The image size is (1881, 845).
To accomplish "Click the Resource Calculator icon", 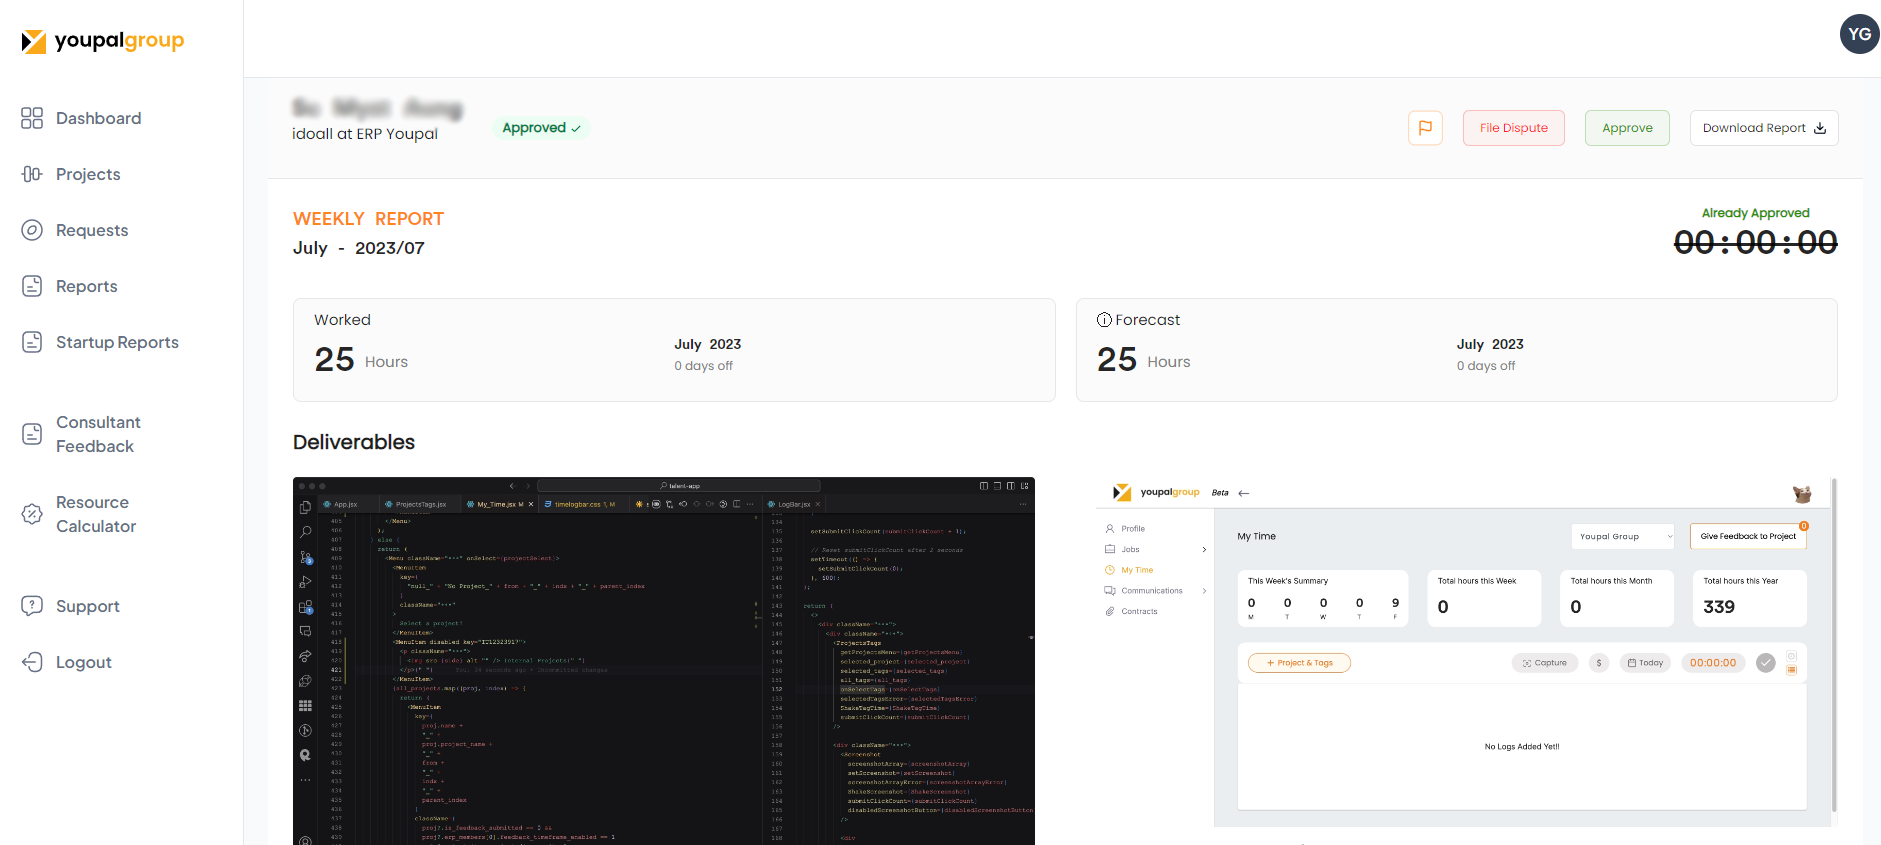I will pyautogui.click(x=32, y=514).
